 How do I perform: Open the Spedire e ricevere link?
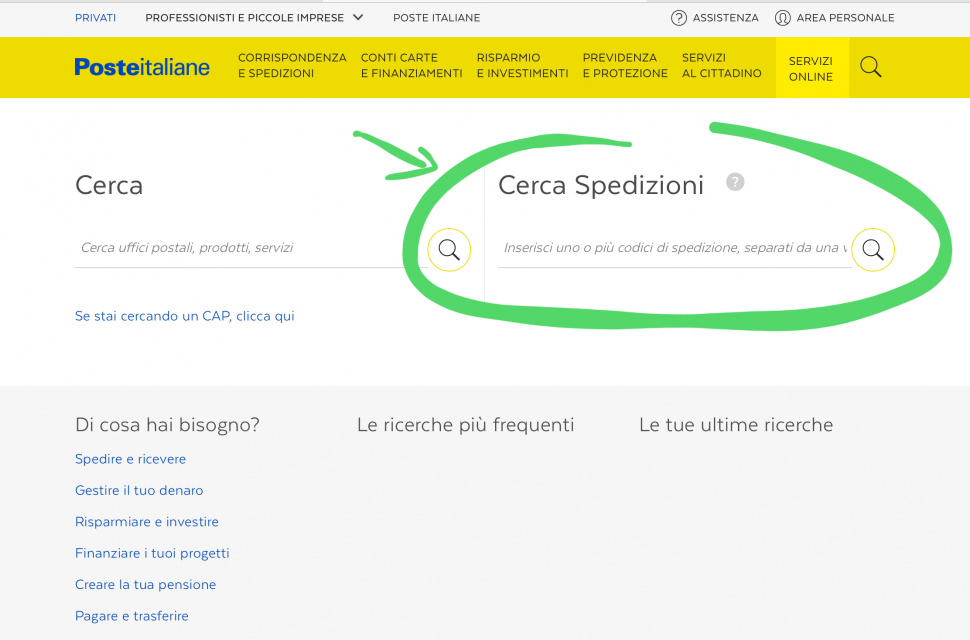click(x=131, y=459)
